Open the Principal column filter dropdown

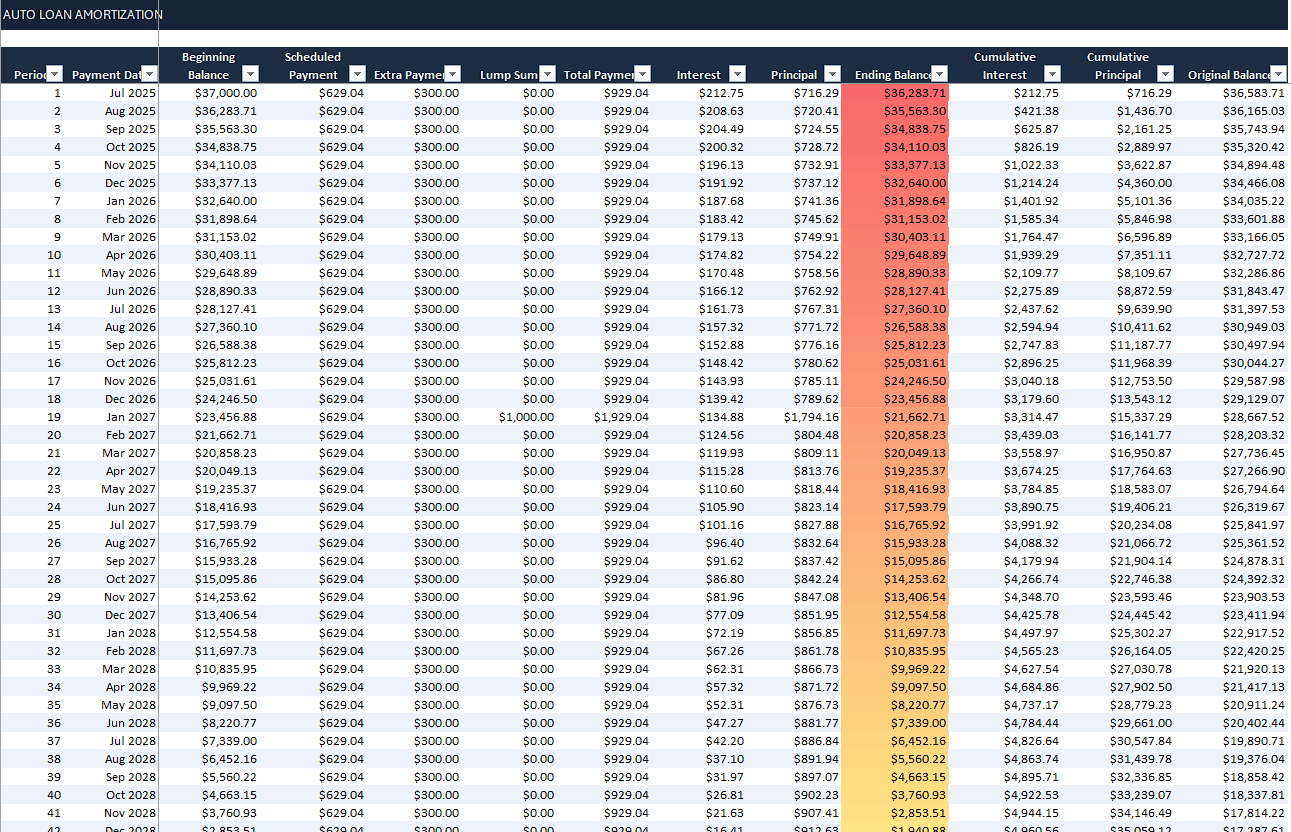(832, 74)
